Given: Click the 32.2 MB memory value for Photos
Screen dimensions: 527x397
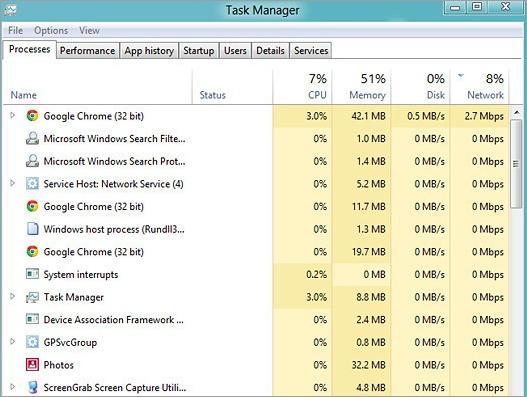Looking at the screenshot, I should click(369, 365).
